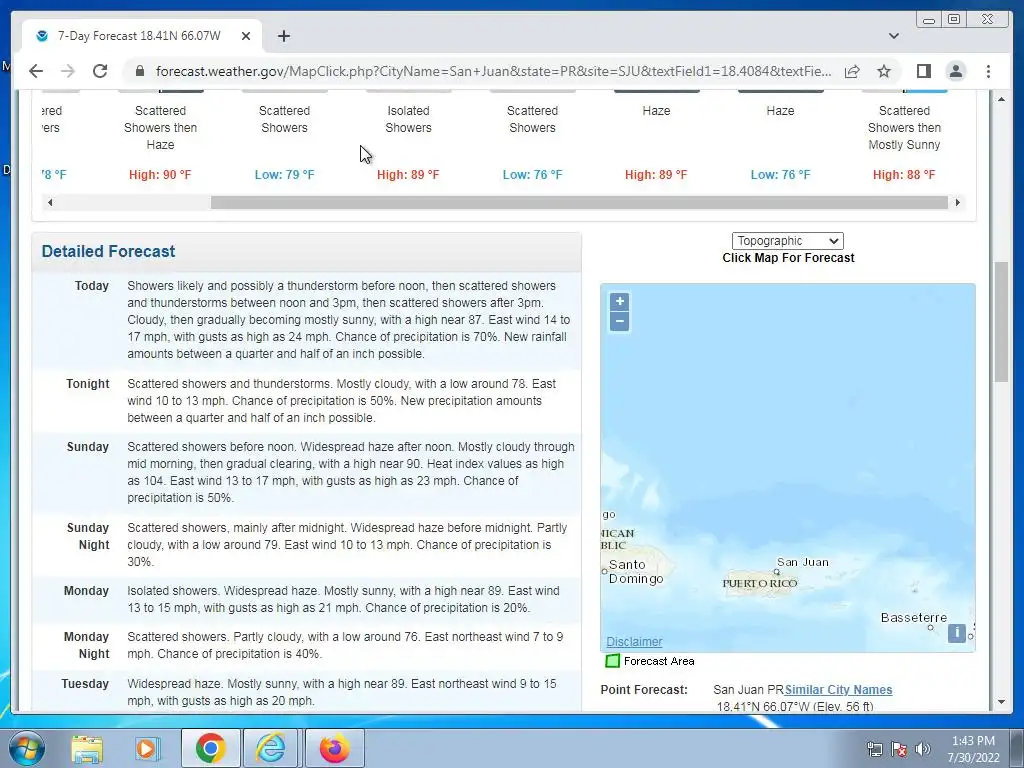Zoom out on the forecast map
The width and height of the screenshot is (1024, 768).
[x=620, y=321]
